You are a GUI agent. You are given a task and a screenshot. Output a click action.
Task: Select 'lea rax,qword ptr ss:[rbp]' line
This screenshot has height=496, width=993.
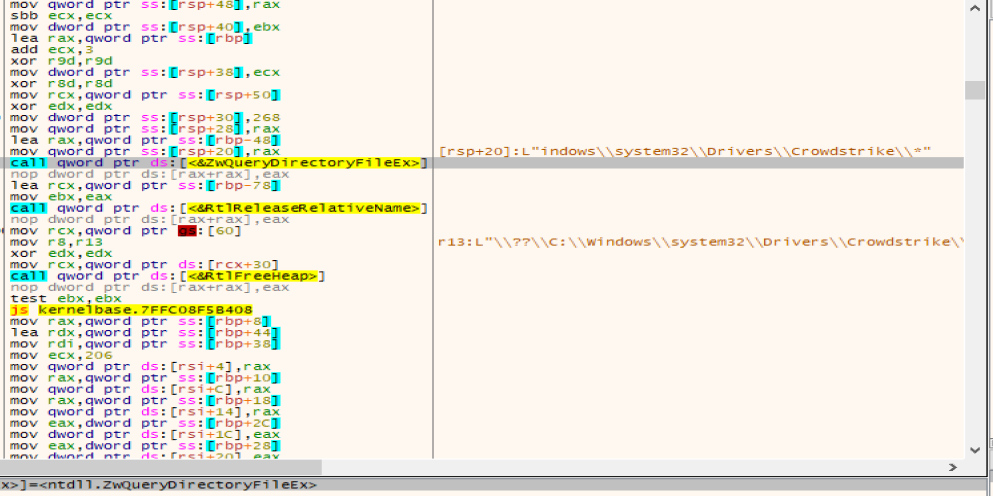131,38
